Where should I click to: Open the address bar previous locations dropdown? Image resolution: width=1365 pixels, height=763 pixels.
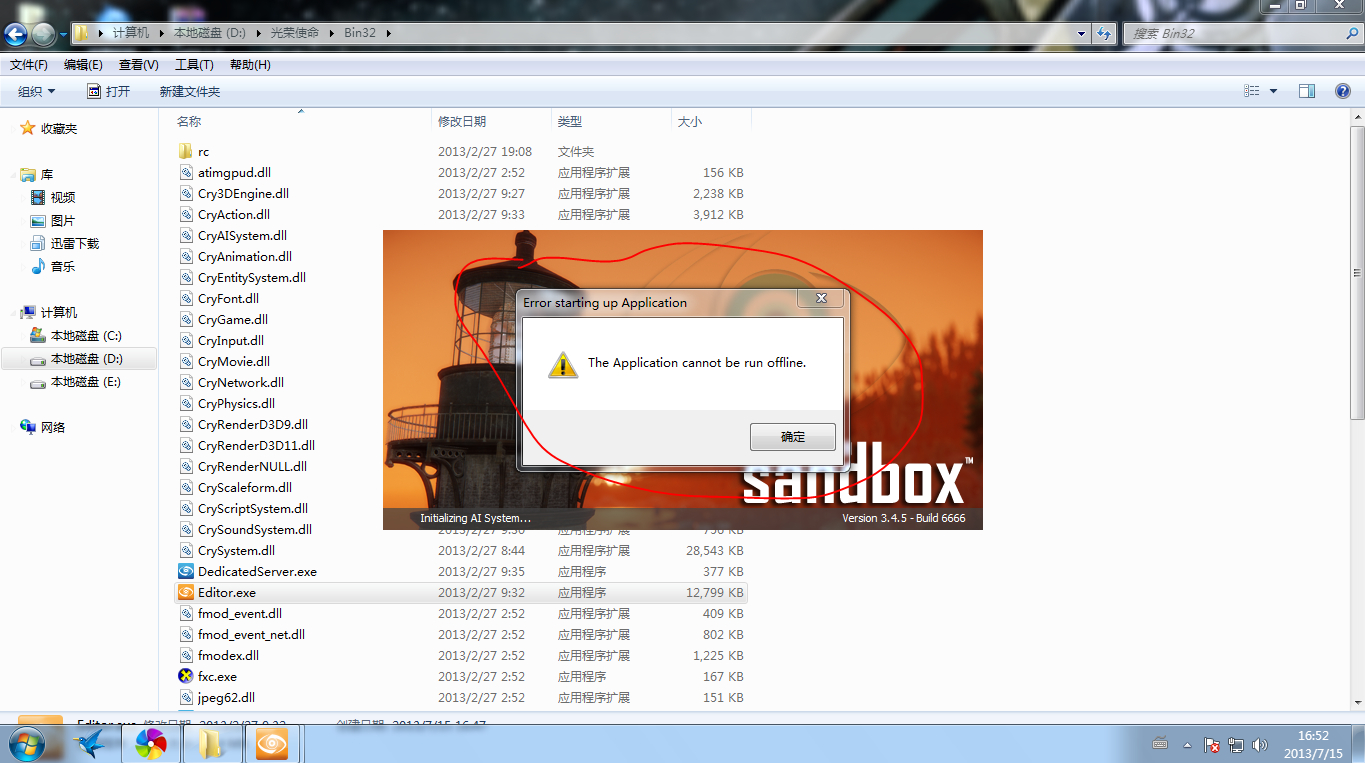pos(1081,33)
